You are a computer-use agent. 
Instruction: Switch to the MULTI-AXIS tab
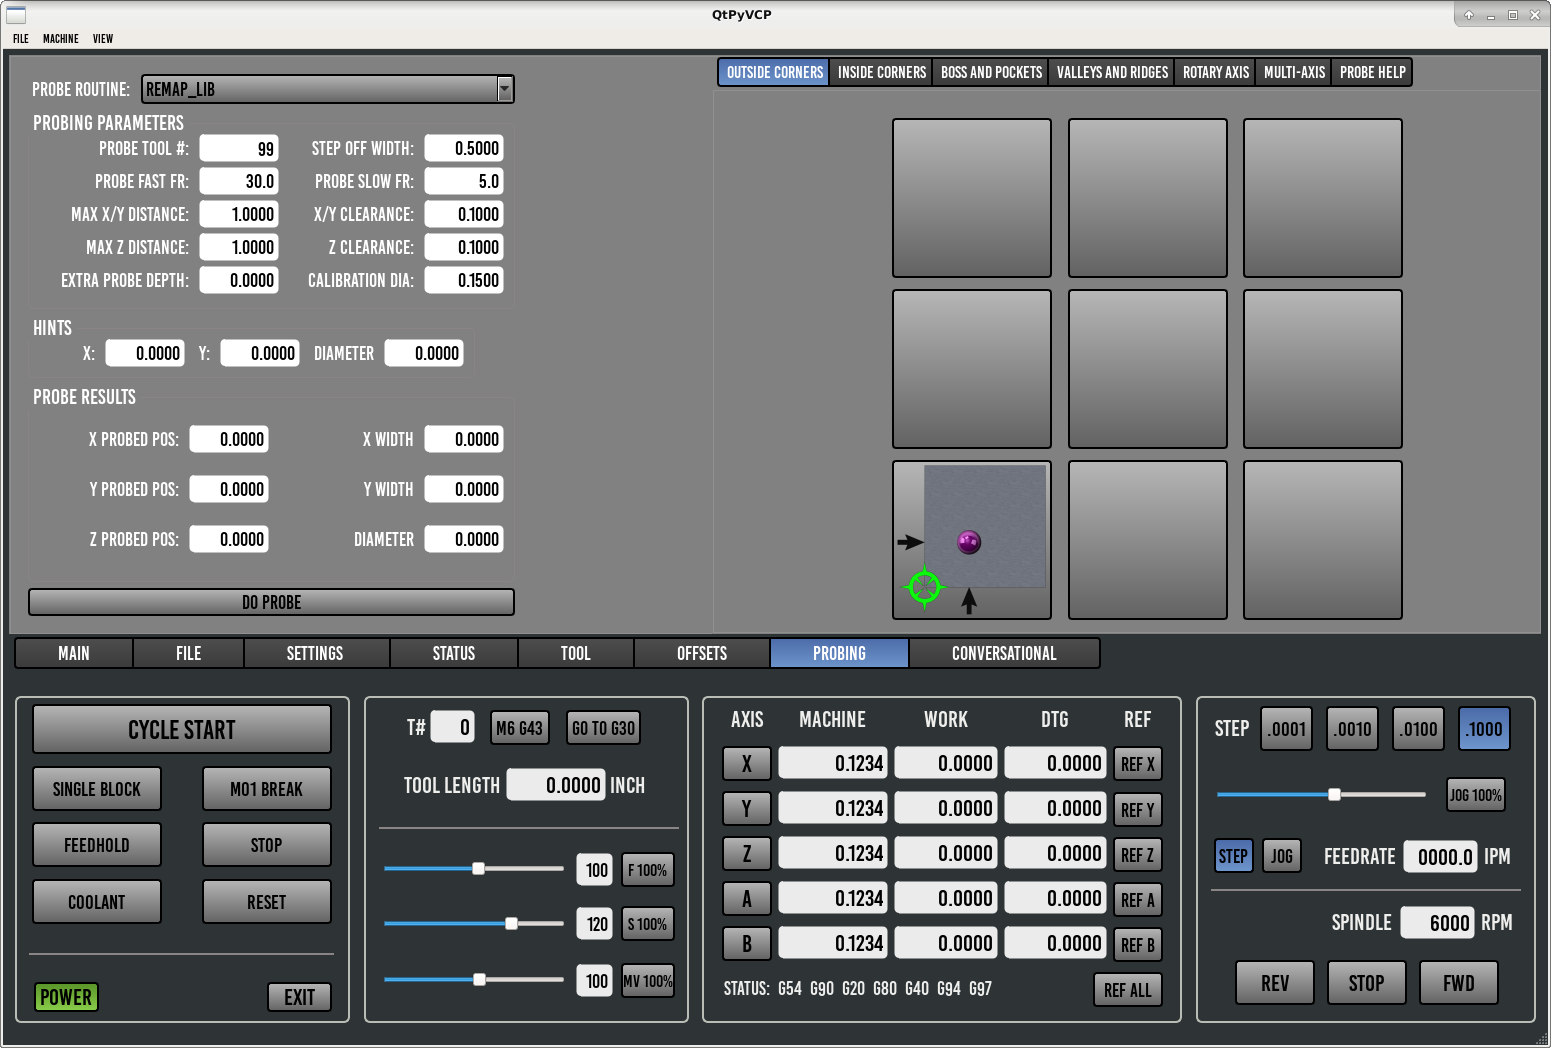[x=1294, y=72]
